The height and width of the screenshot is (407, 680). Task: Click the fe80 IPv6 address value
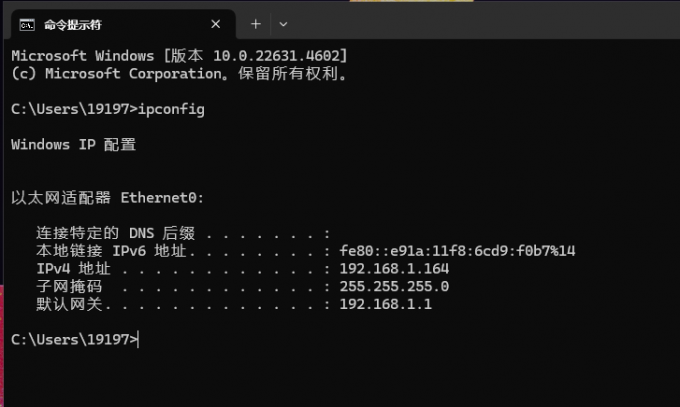tap(457, 251)
